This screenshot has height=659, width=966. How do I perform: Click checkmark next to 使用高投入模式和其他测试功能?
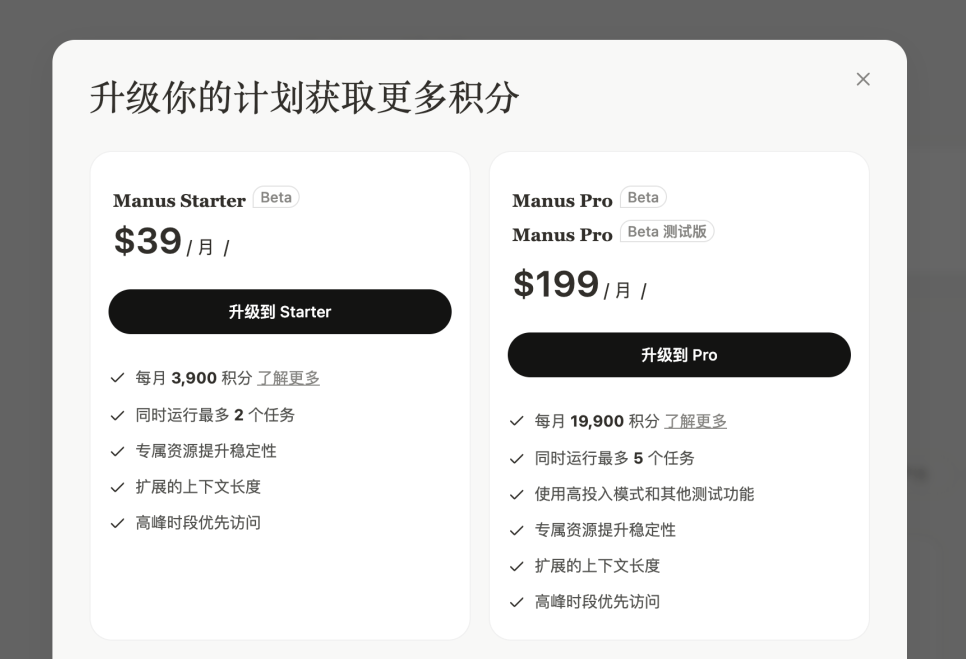[516, 494]
